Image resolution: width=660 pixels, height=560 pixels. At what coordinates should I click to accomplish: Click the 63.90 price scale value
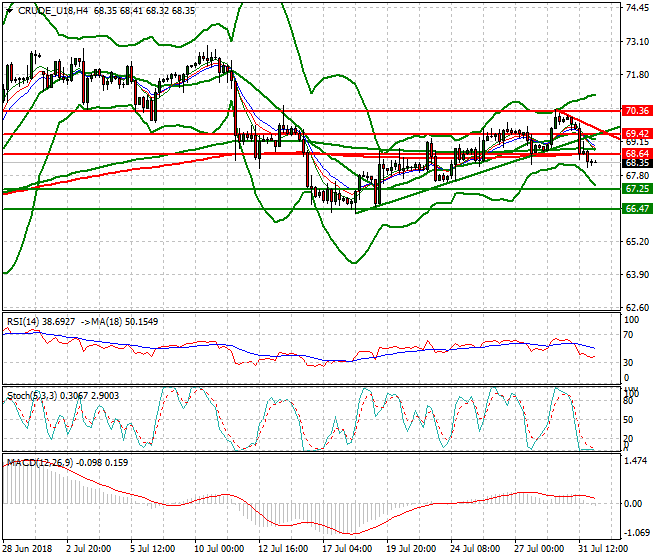(637, 275)
